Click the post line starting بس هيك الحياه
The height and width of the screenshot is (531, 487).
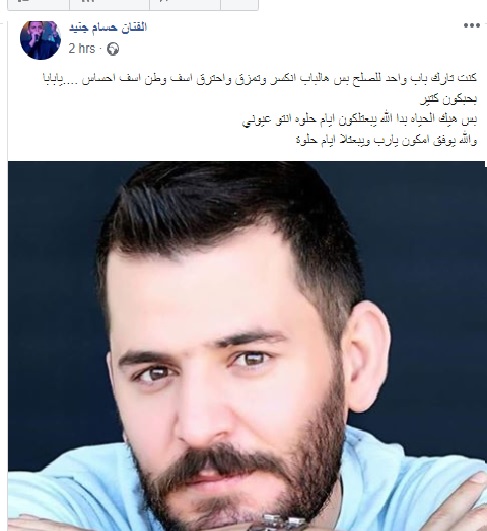pos(359,119)
